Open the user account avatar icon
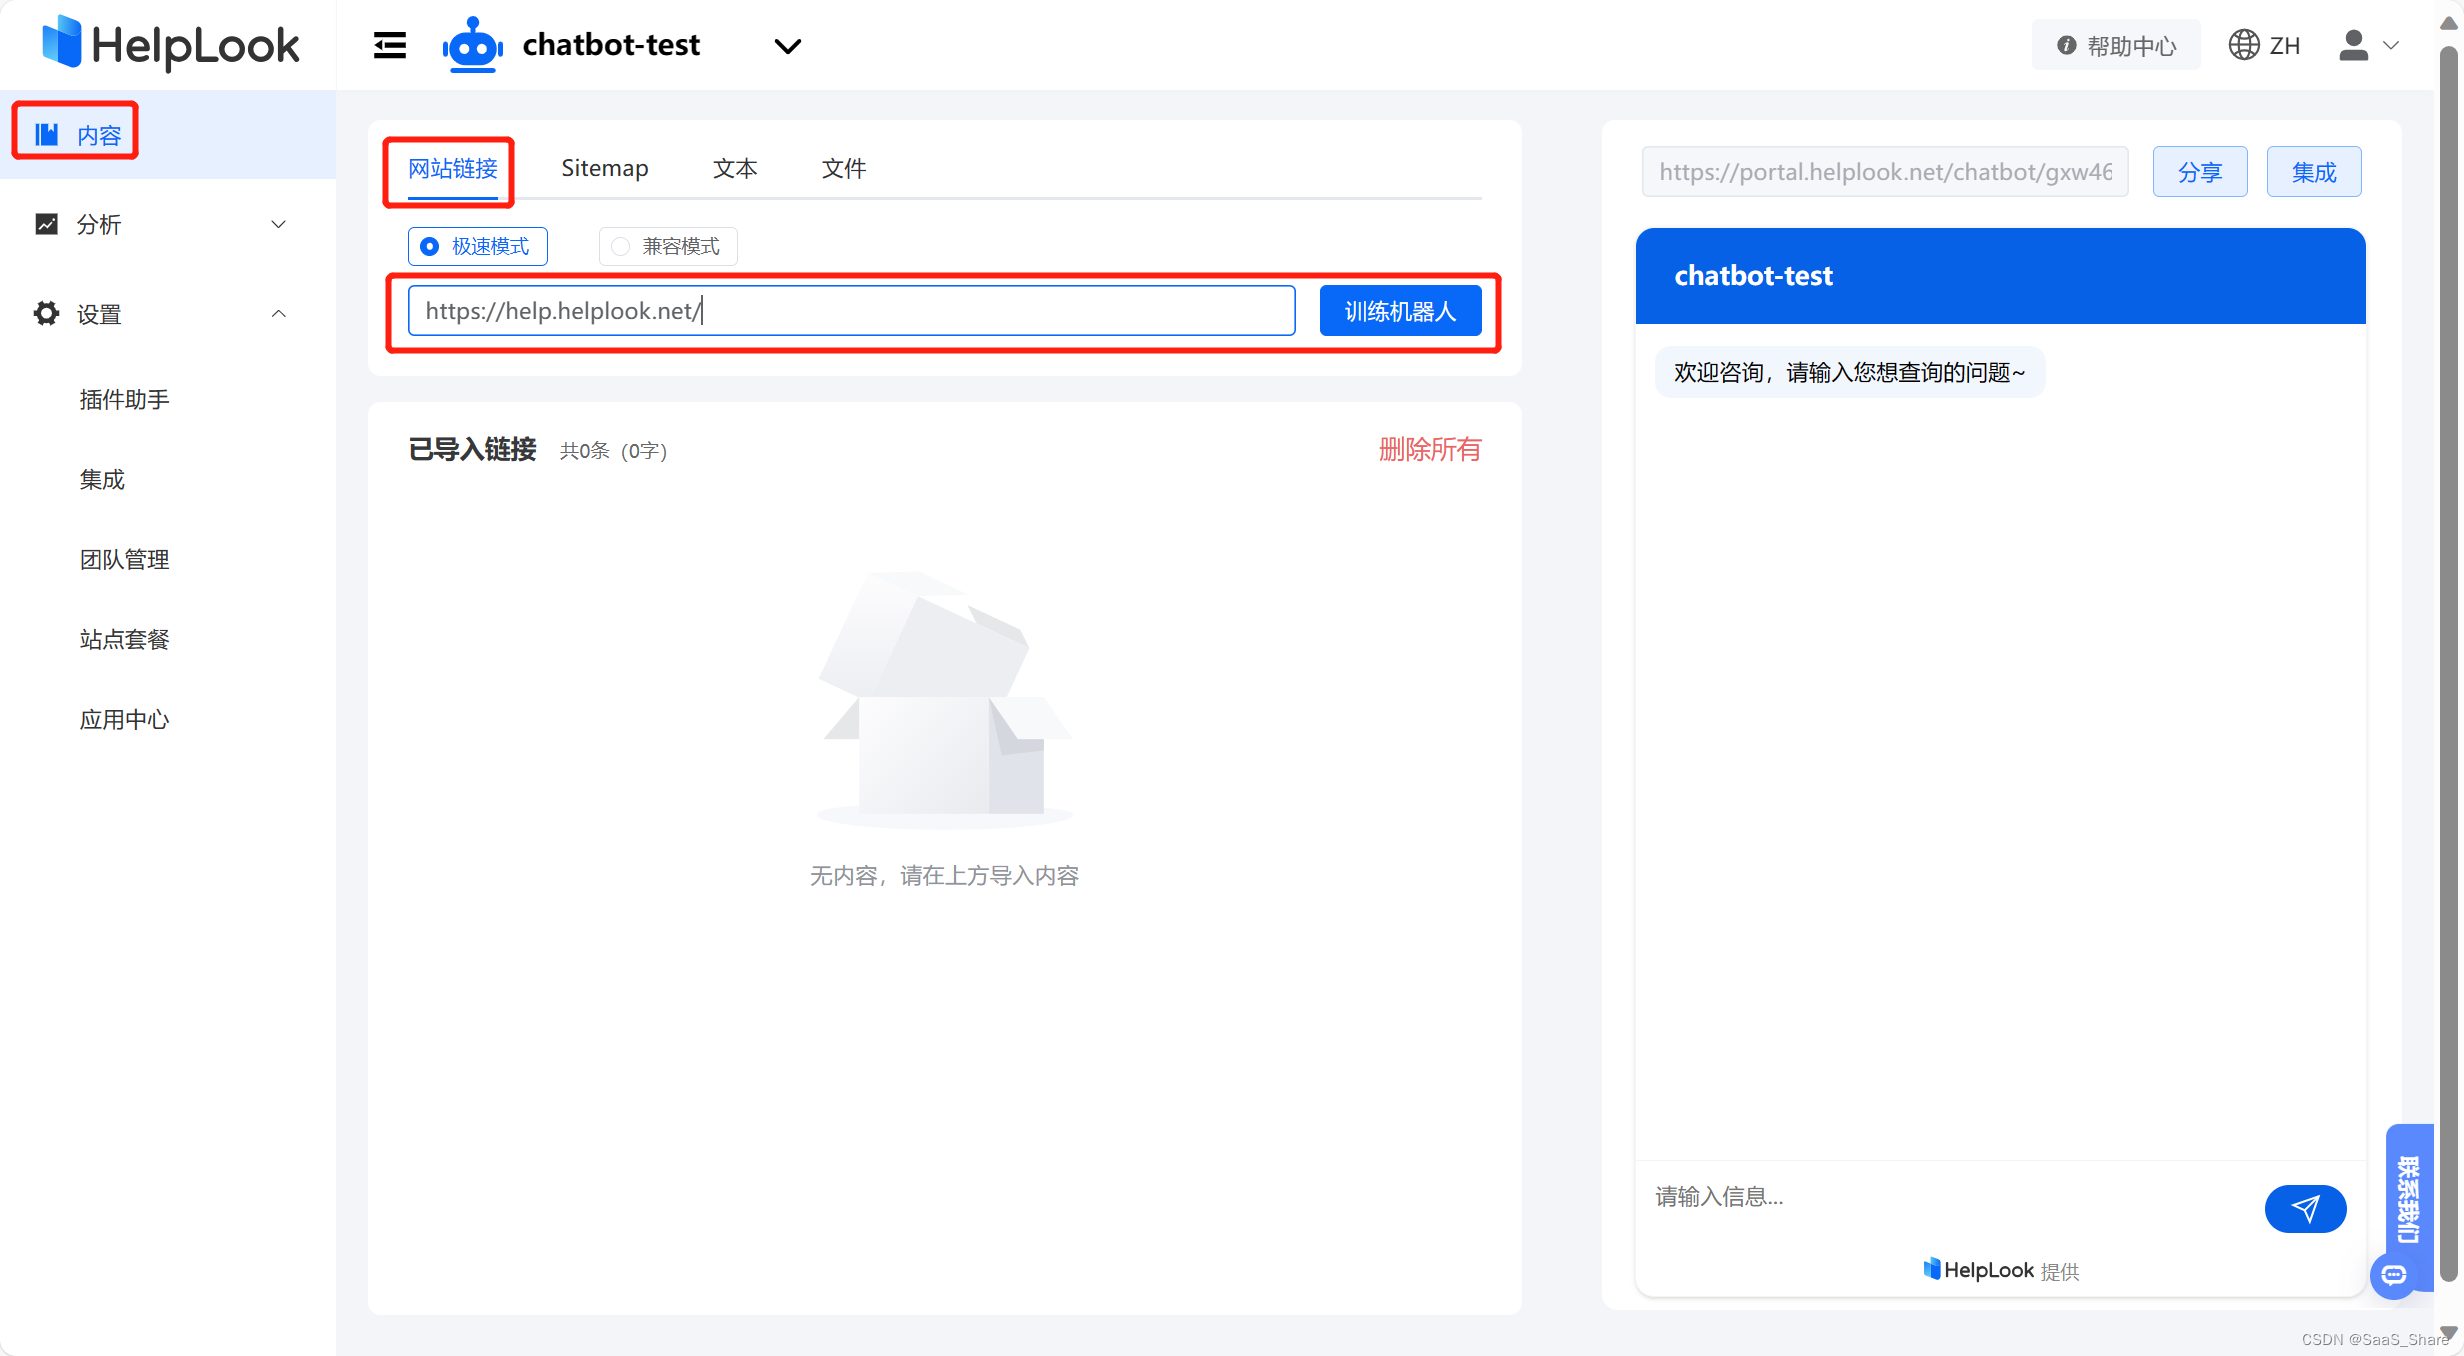The height and width of the screenshot is (1356, 2464). (2353, 46)
